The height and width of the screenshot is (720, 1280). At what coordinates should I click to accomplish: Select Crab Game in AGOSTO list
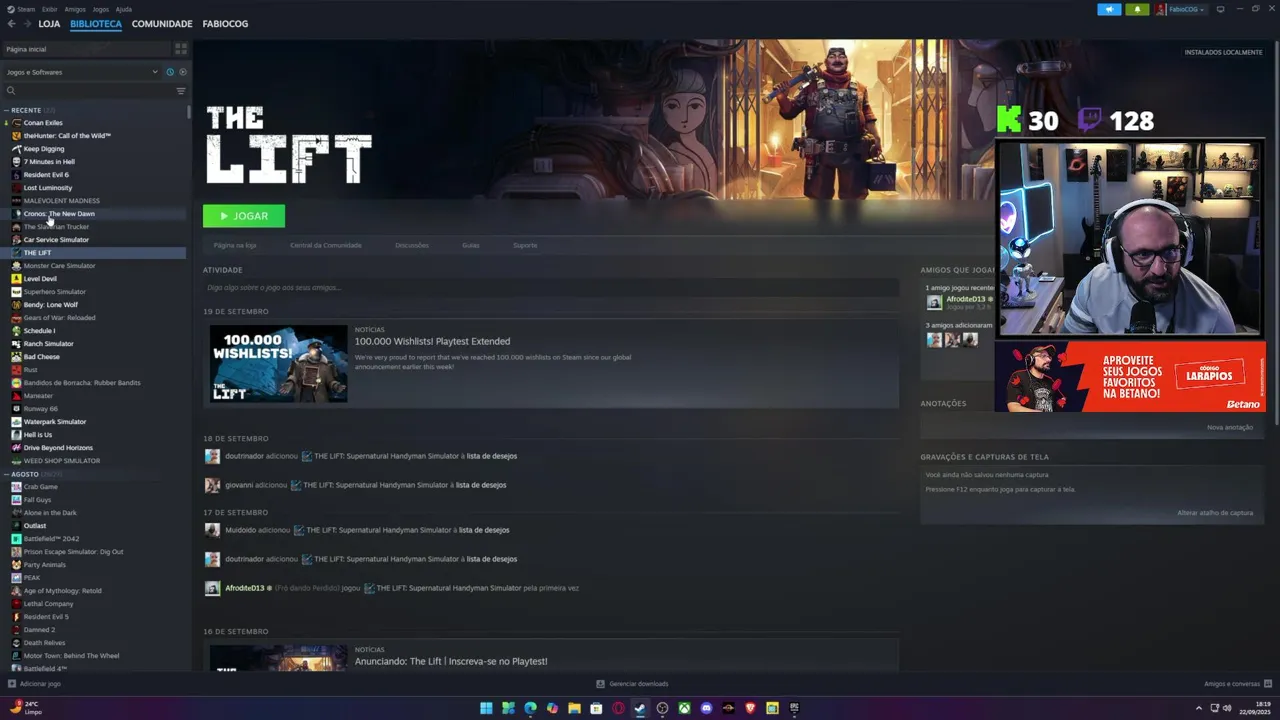[40, 487]
